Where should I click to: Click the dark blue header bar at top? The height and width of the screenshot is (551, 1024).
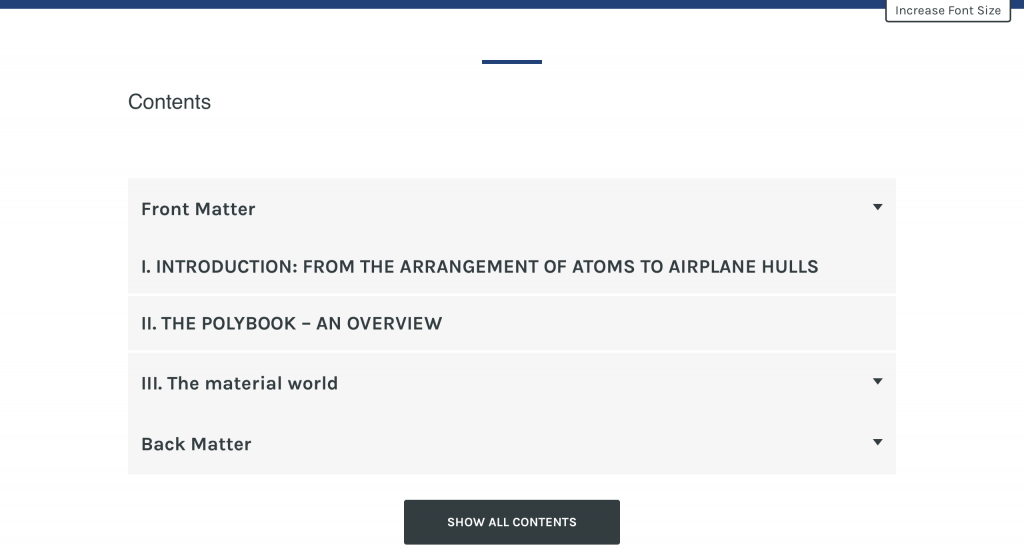442,4
